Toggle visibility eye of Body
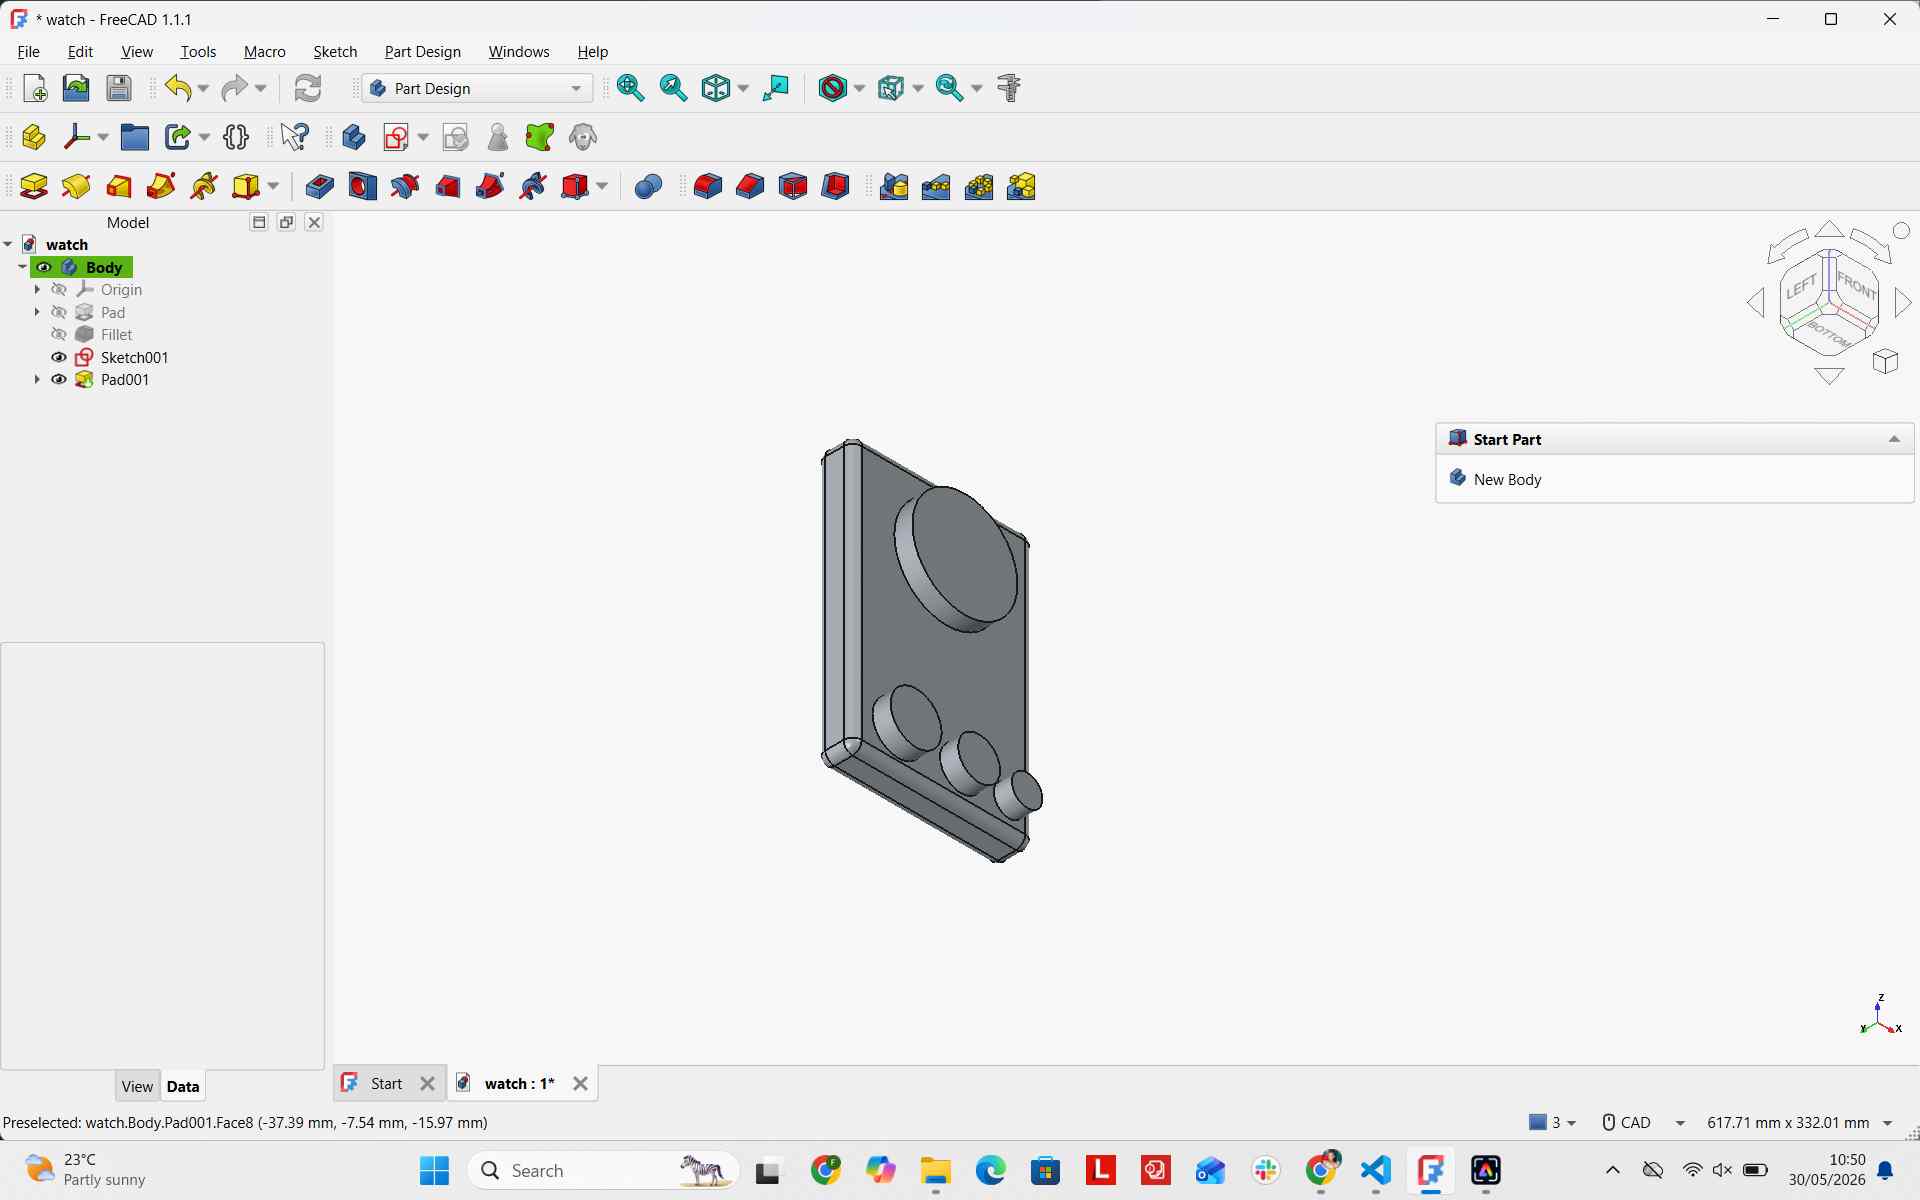 point(44,267)
